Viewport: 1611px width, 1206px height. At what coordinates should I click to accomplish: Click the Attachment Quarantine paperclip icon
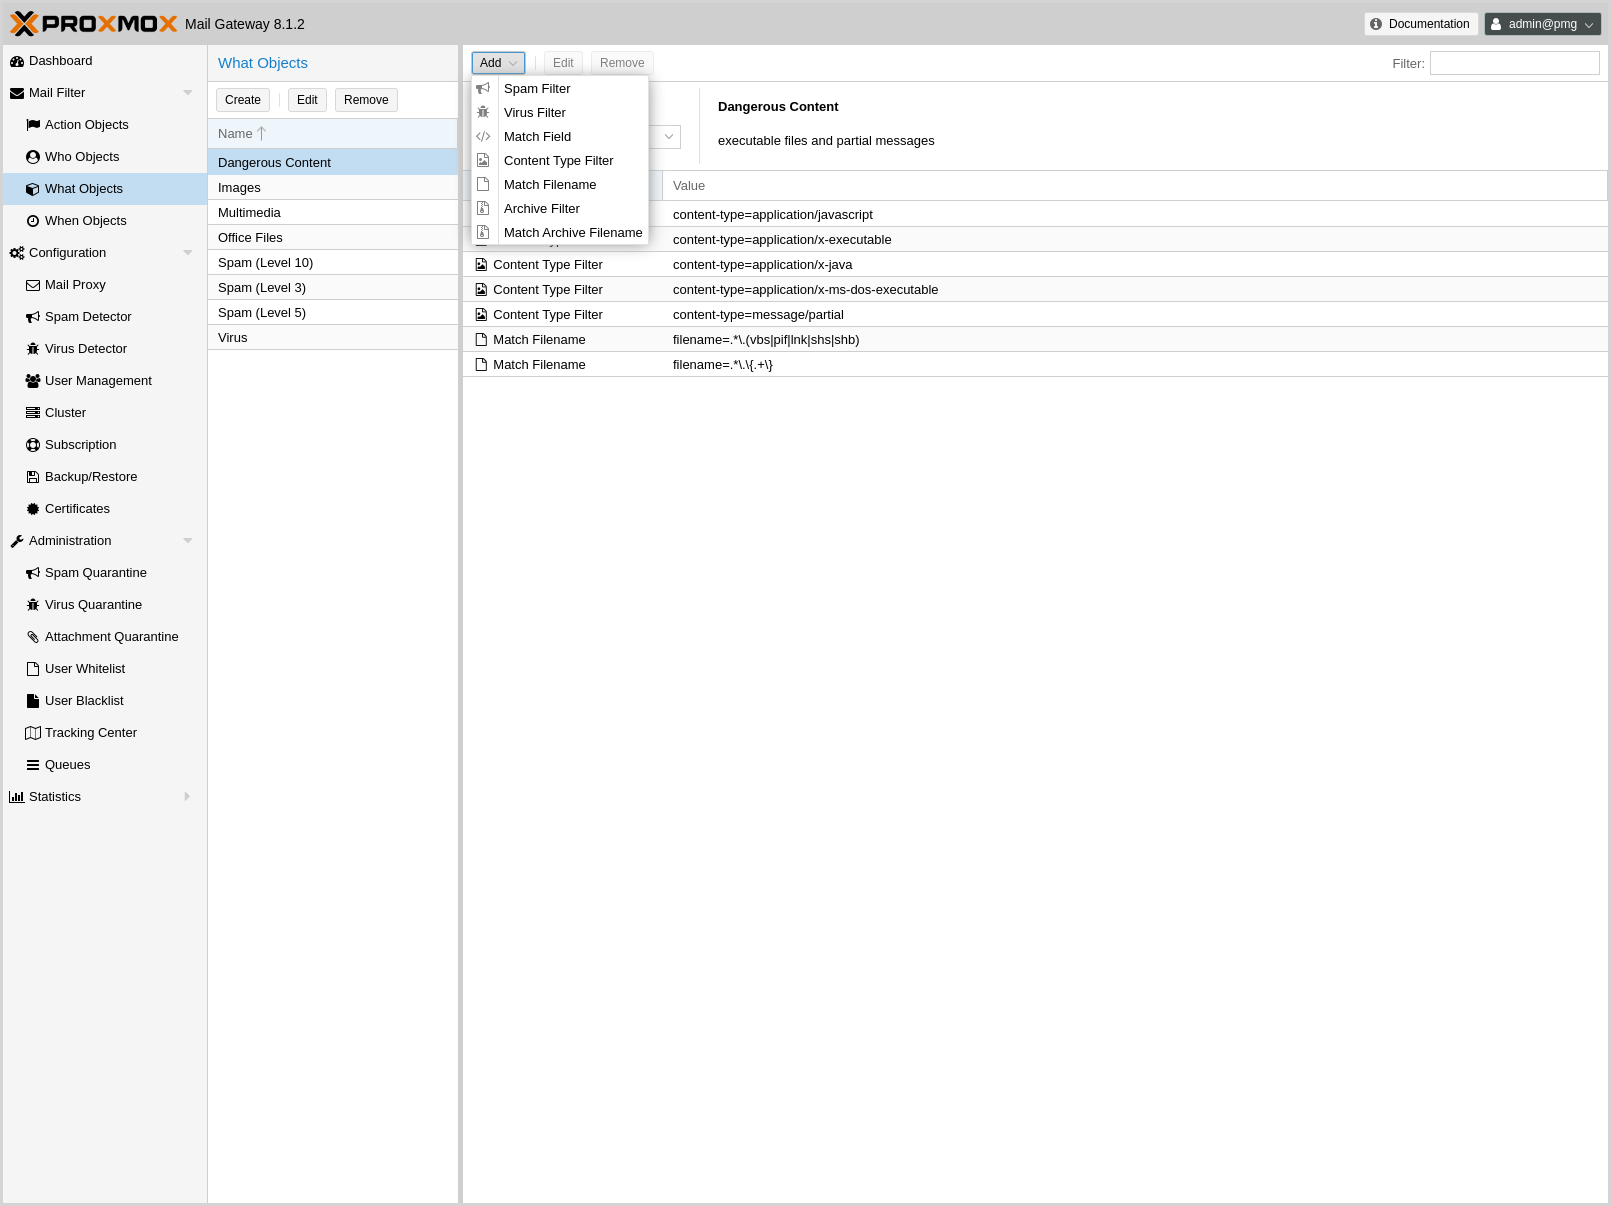tap(33, 637)
